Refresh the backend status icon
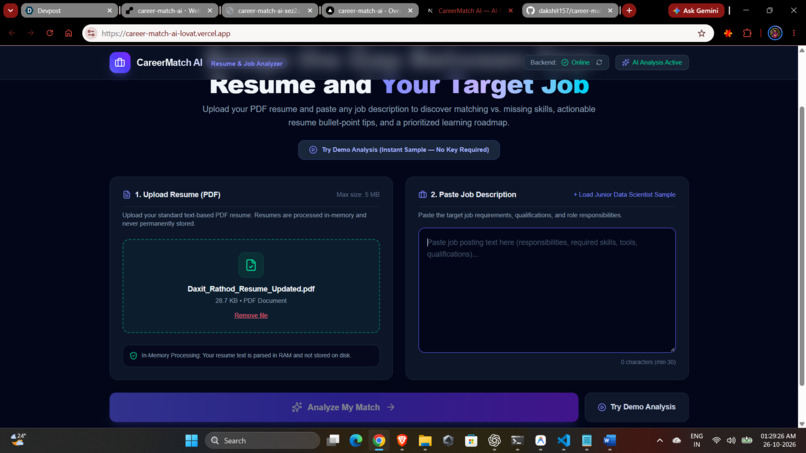Viewport: 806px width, 453px height. 599,62
